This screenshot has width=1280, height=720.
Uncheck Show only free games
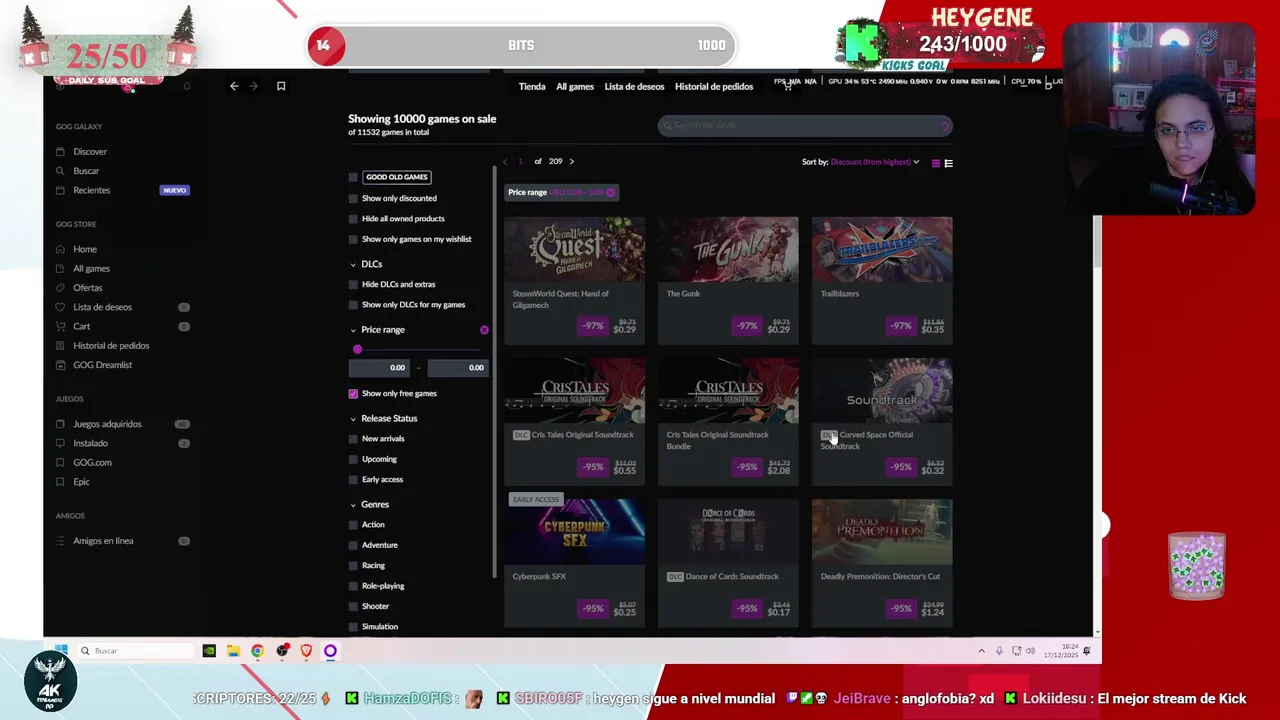click(x=353, y=394)
